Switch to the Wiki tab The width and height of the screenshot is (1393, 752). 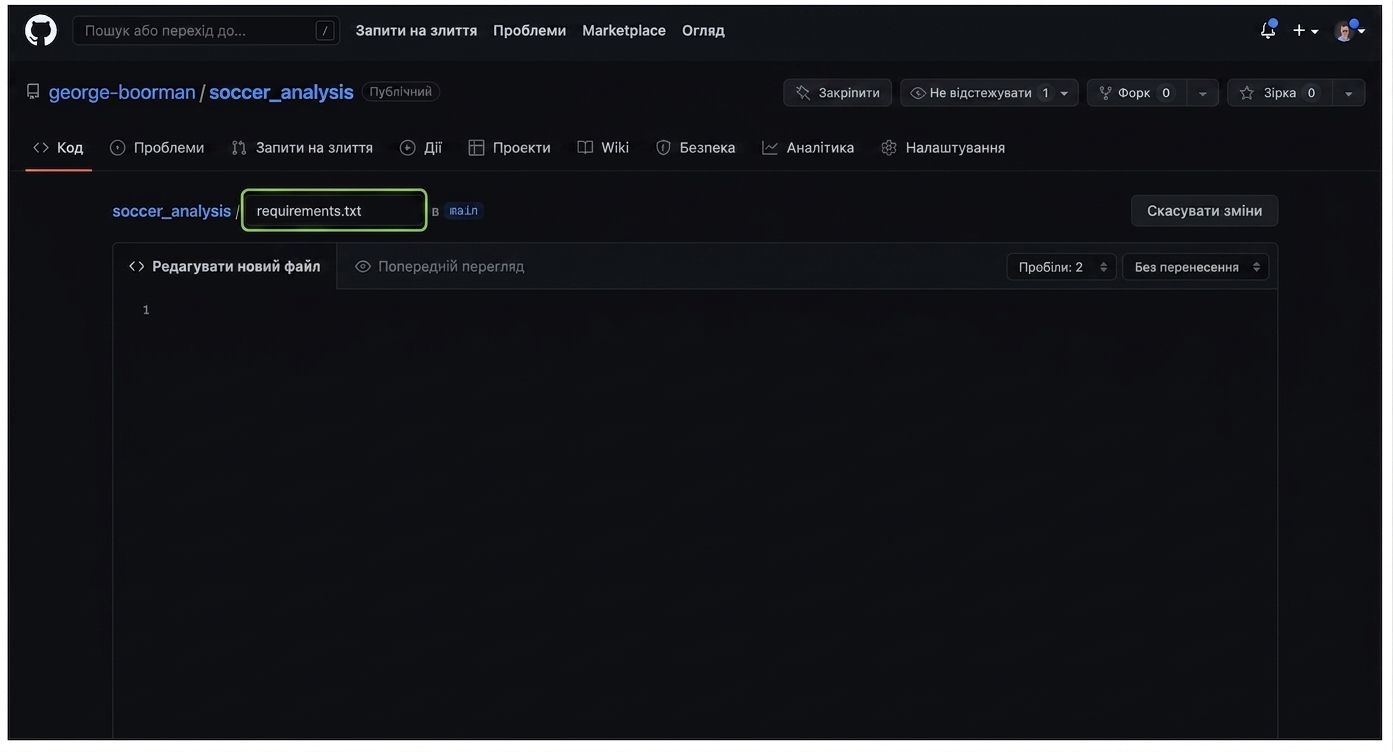[603, 148]
